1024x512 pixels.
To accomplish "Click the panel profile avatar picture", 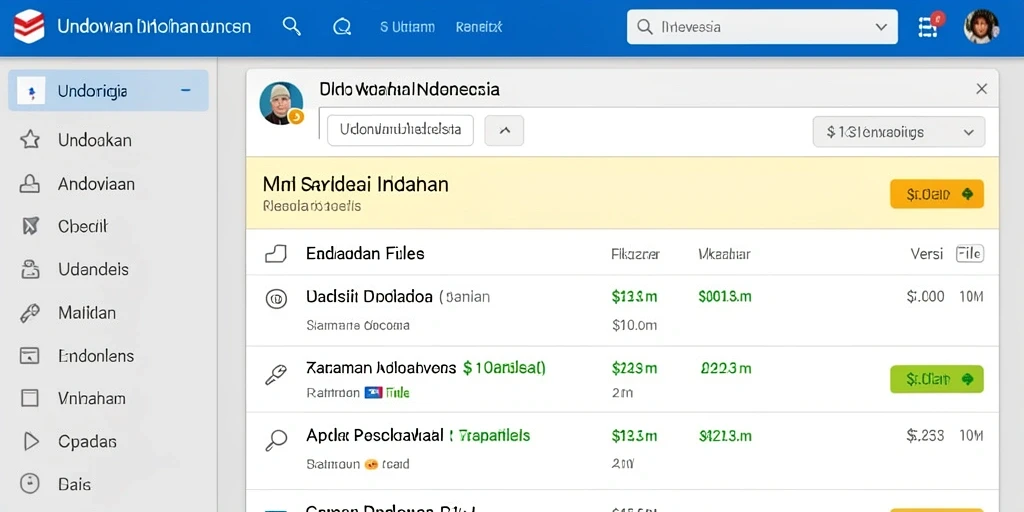I will click(281, 103).
